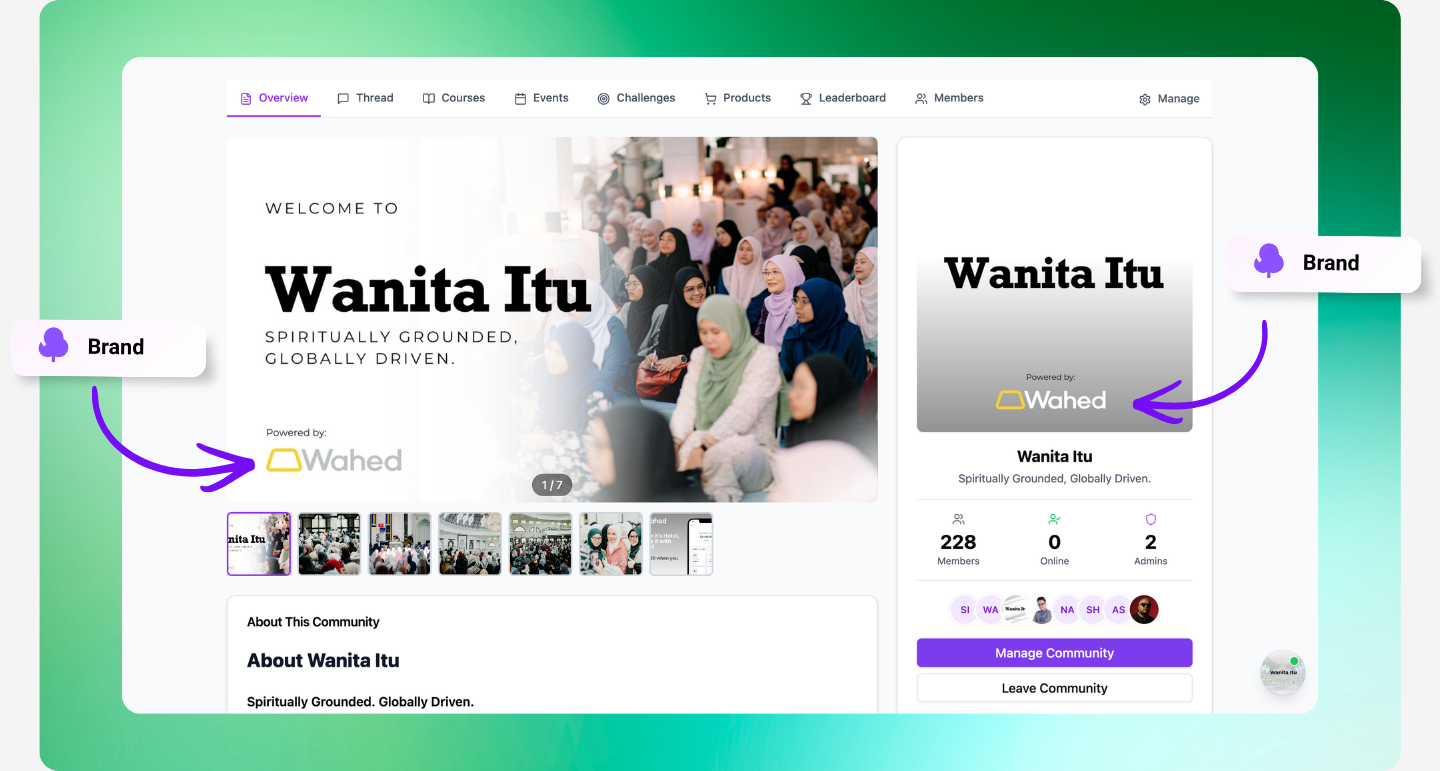The image size is (1440, 771).
Task: Click the Overview tab document icon
Action: tap(246, 99)
